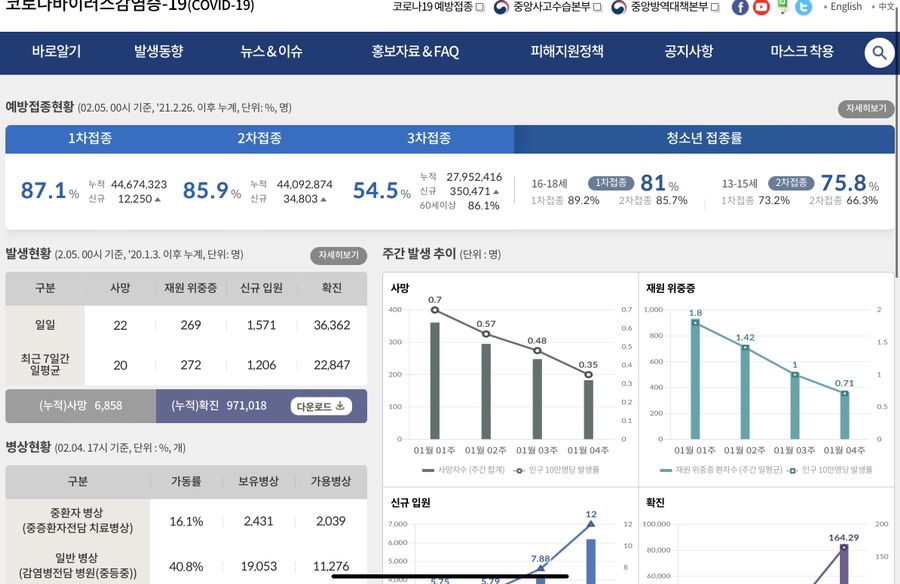Open the 코로나19 예방접종 link
This screenshot has width=900, height=584.
(433, 7)
